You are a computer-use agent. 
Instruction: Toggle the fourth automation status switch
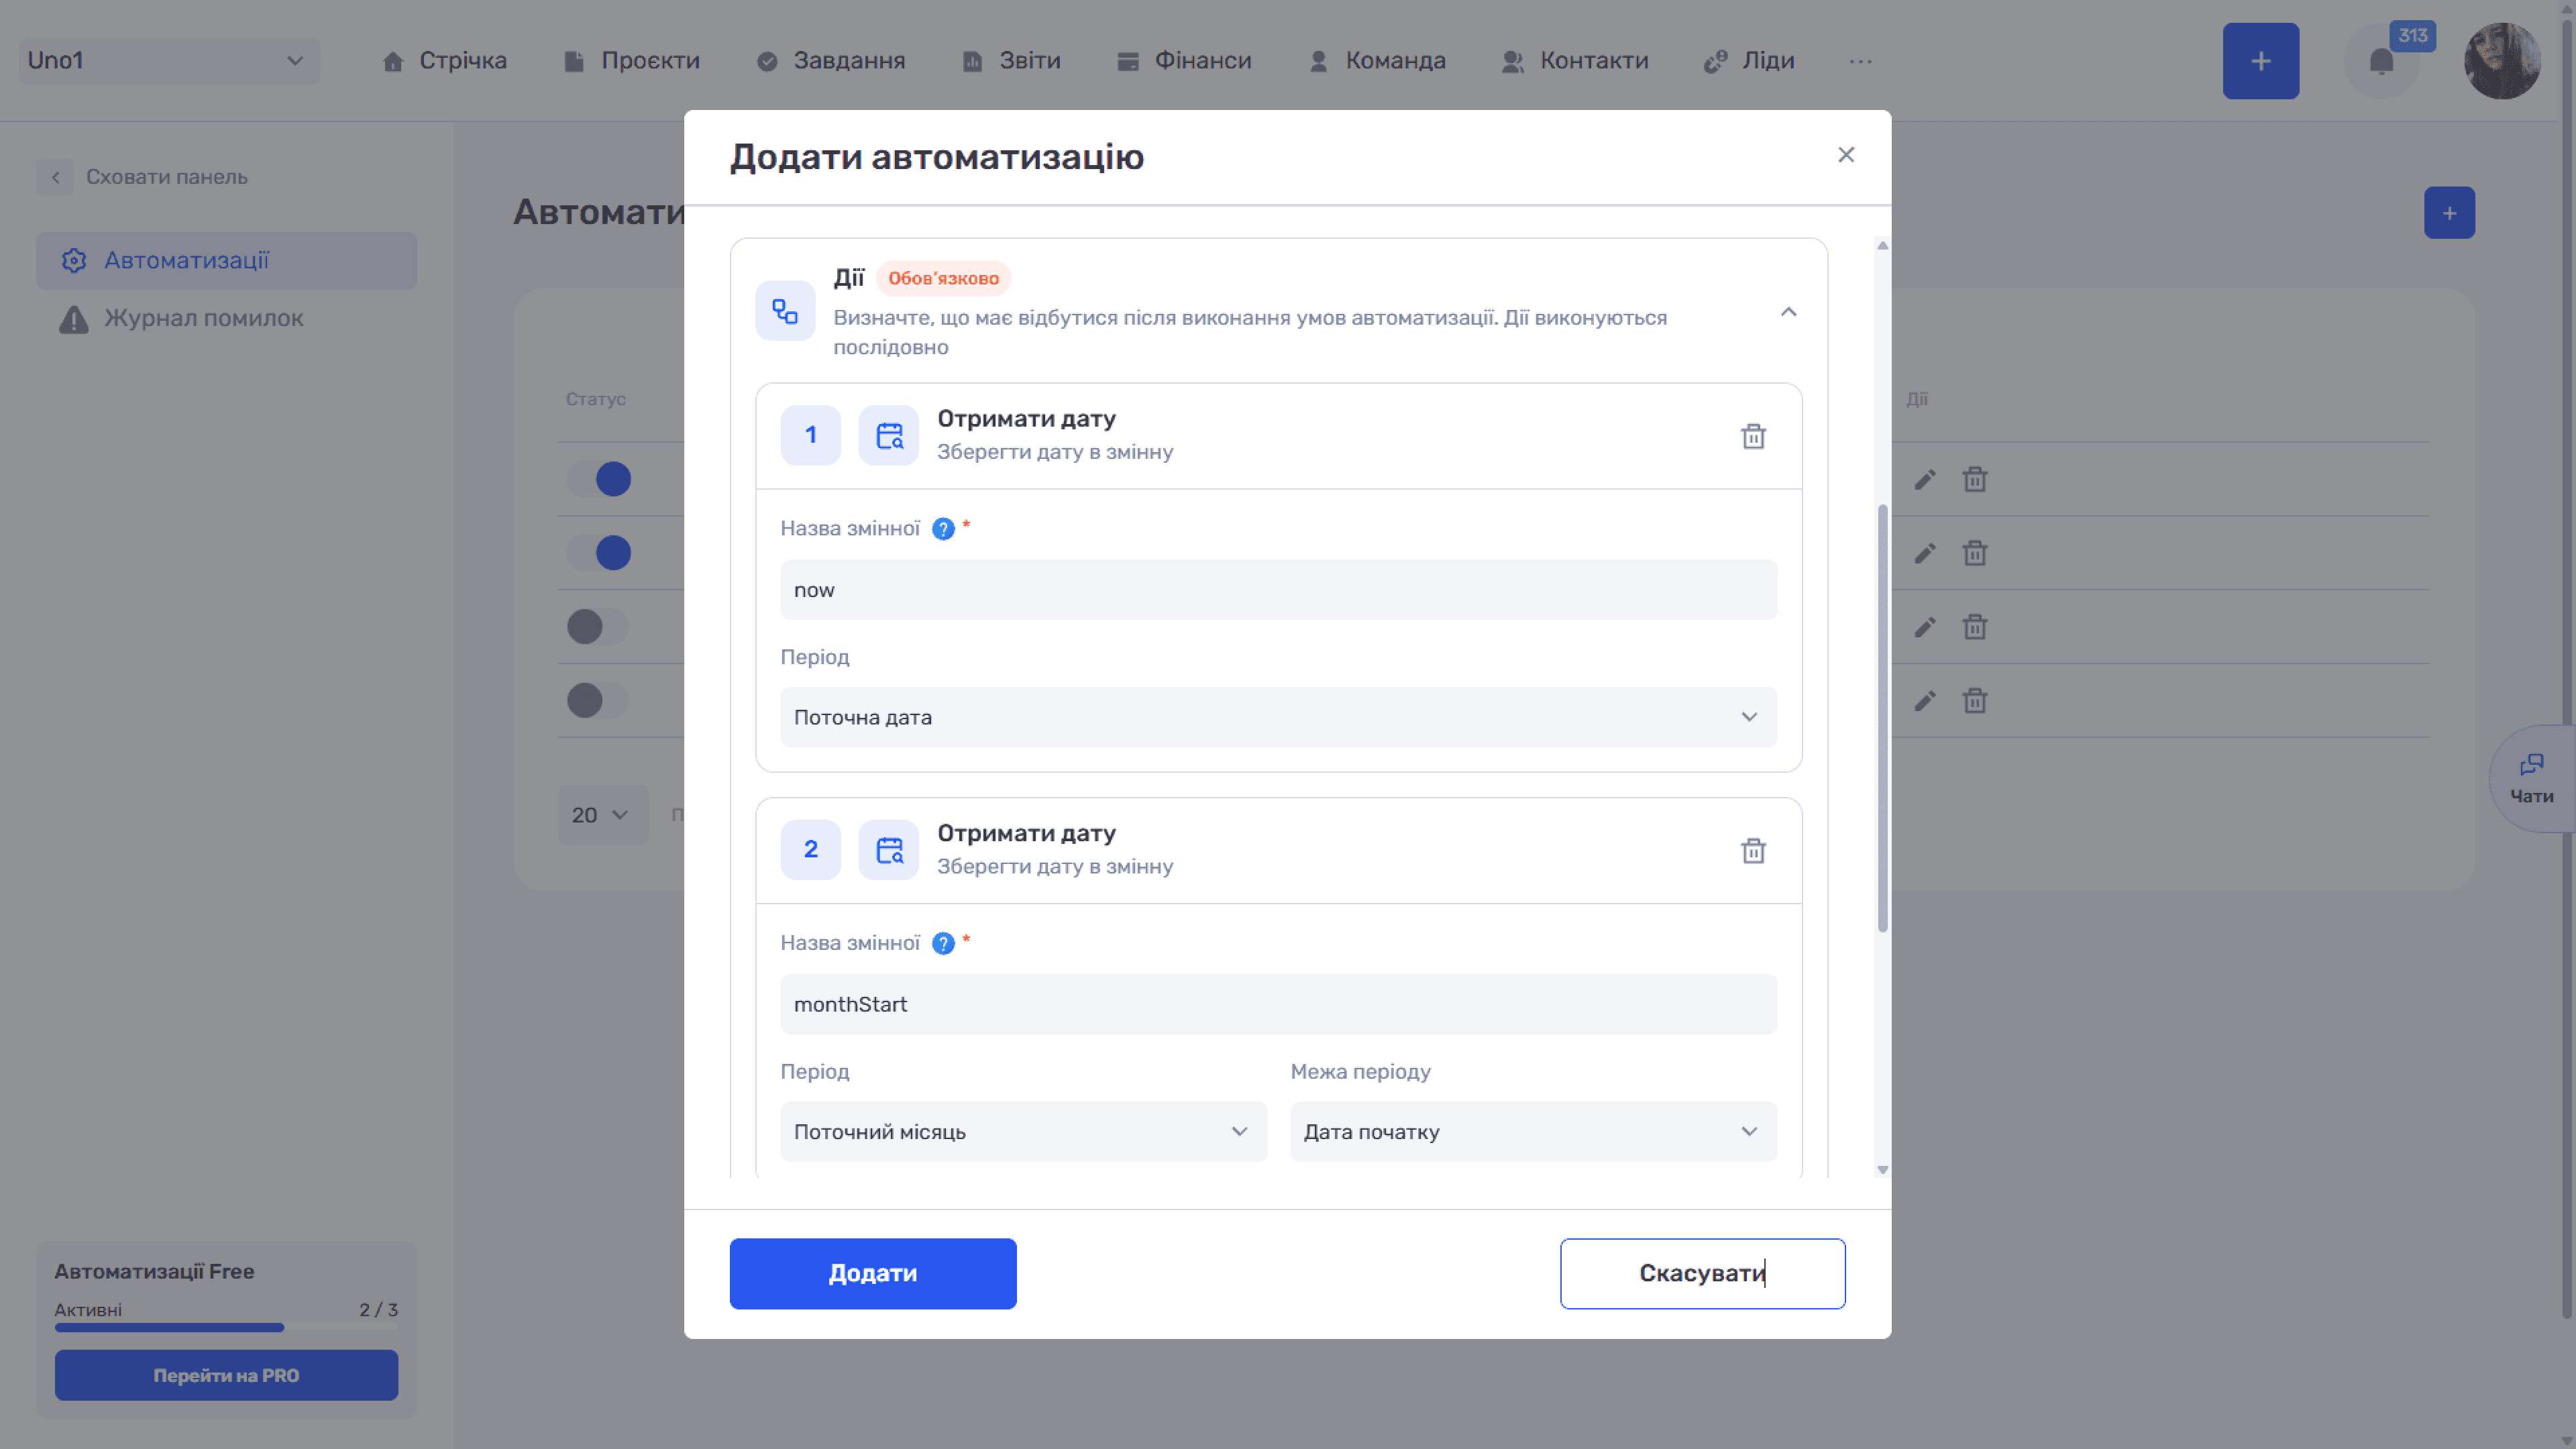(599, 701)
